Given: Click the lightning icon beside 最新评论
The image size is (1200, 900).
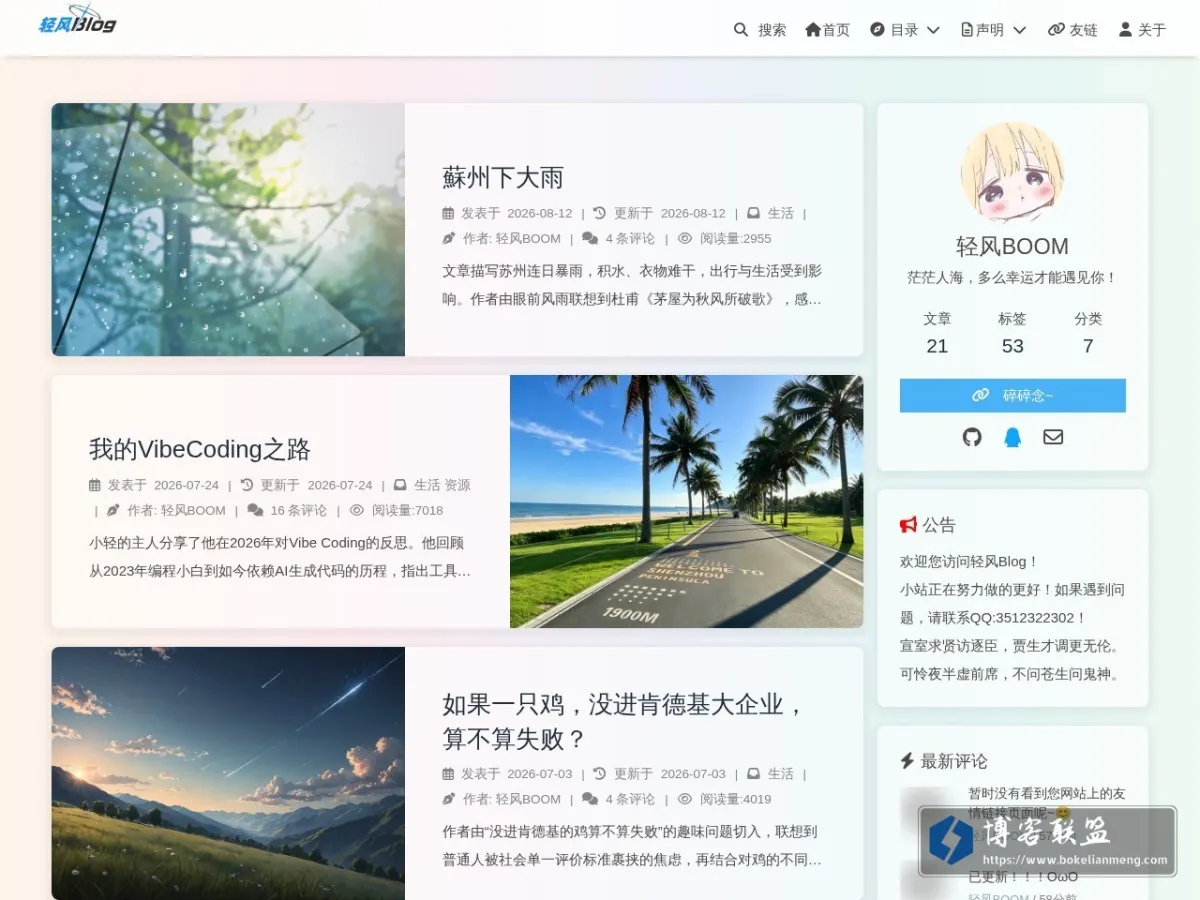Looking at the screenshot, I should (907, 761).
